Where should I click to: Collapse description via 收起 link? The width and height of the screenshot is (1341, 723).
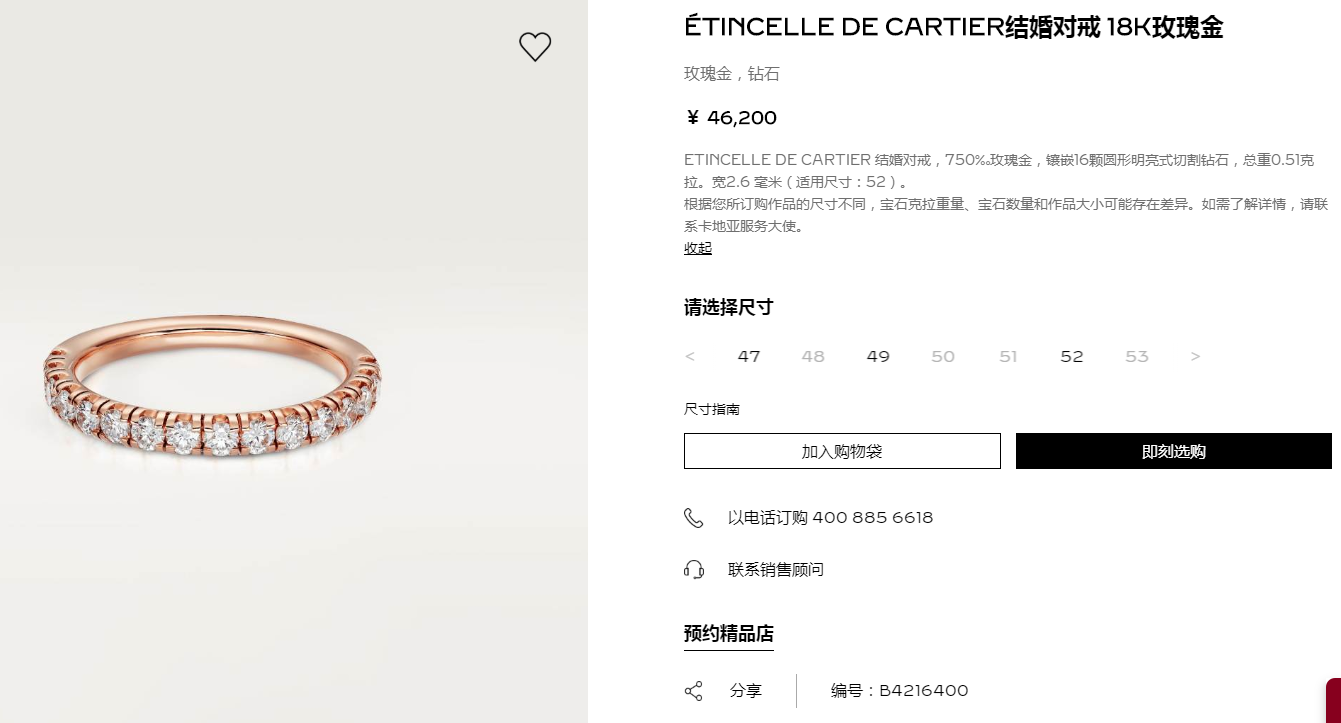coord(698,248)
